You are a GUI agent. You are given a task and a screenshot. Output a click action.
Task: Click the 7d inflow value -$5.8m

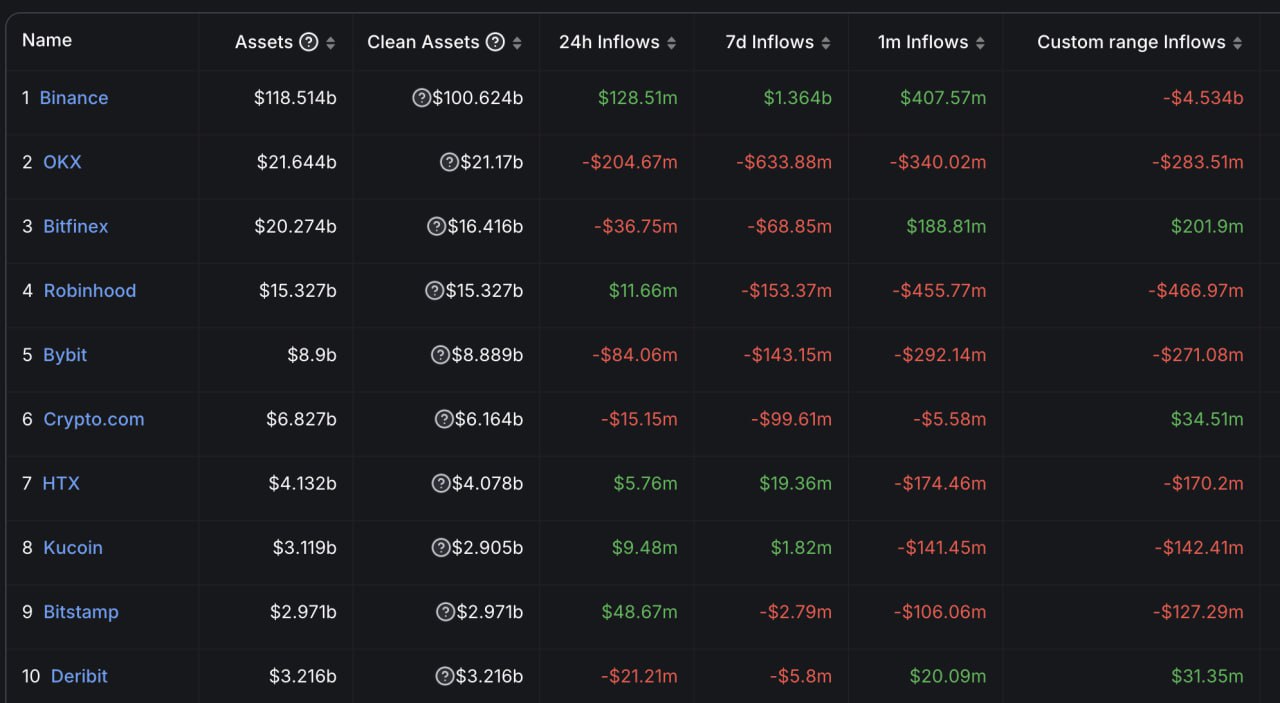tap(801, 676)
